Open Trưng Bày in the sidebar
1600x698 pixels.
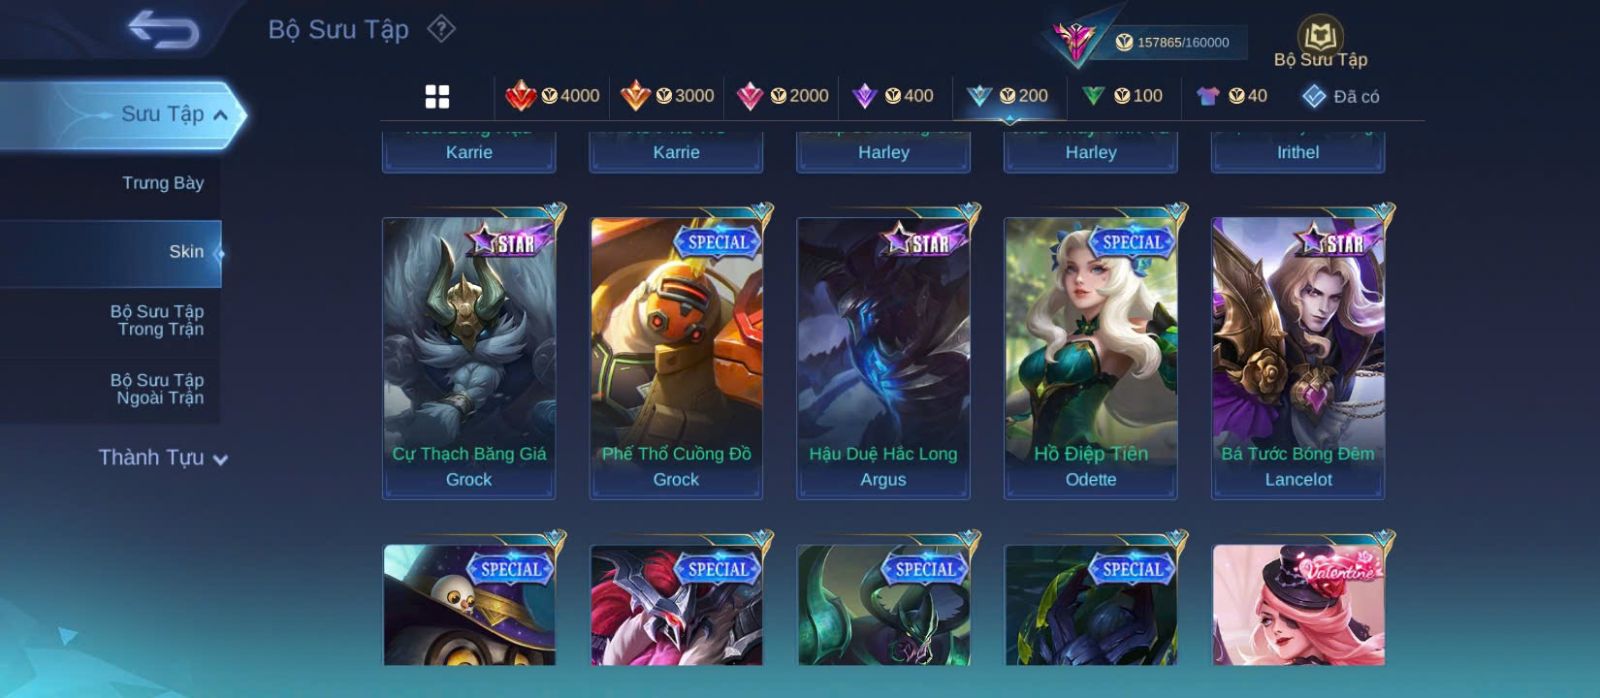click(x=163, y=183)
